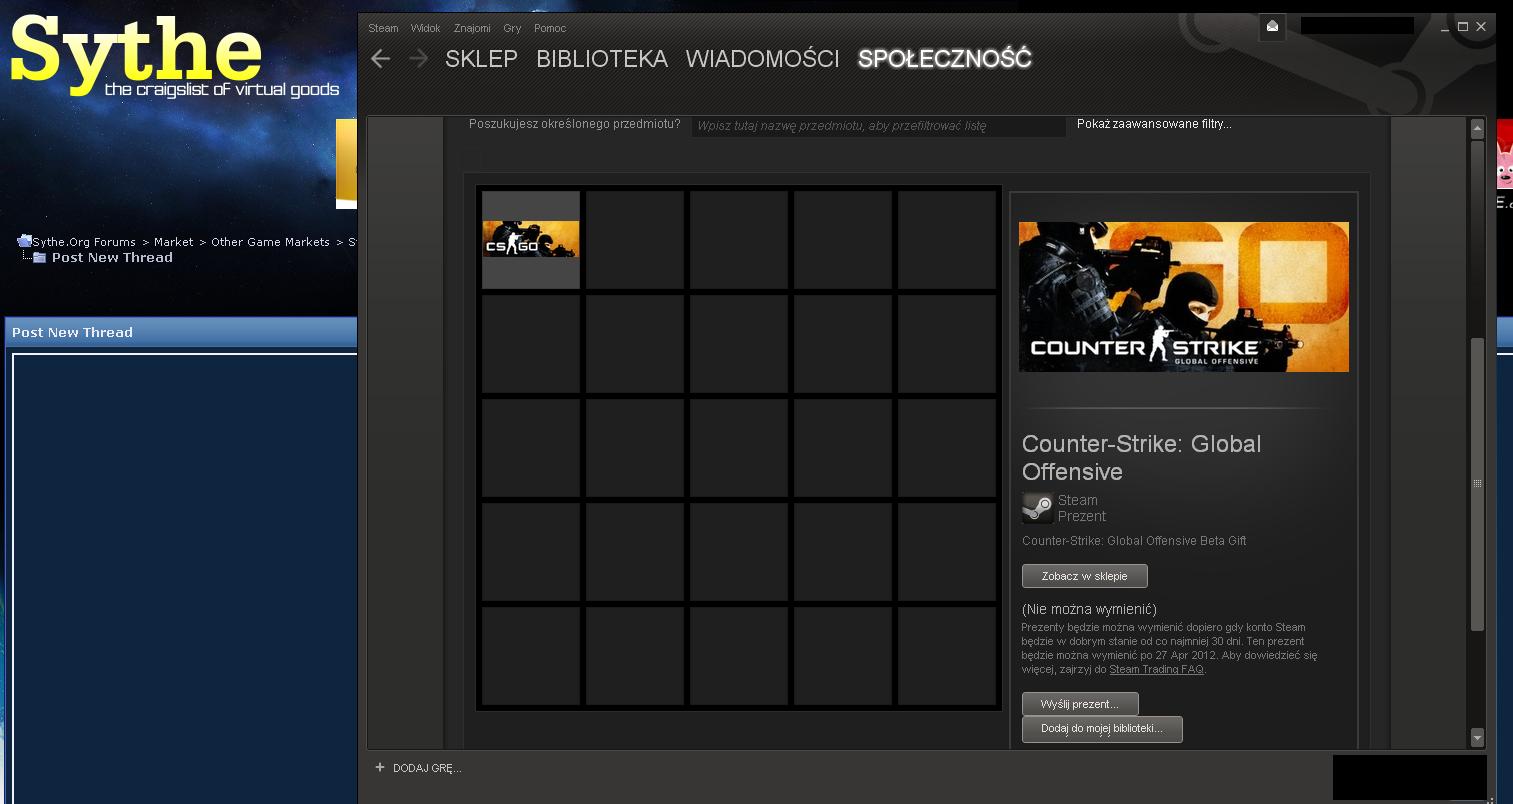
Task: Click the Sythe logo in the browser
Action: click(175, 55)
